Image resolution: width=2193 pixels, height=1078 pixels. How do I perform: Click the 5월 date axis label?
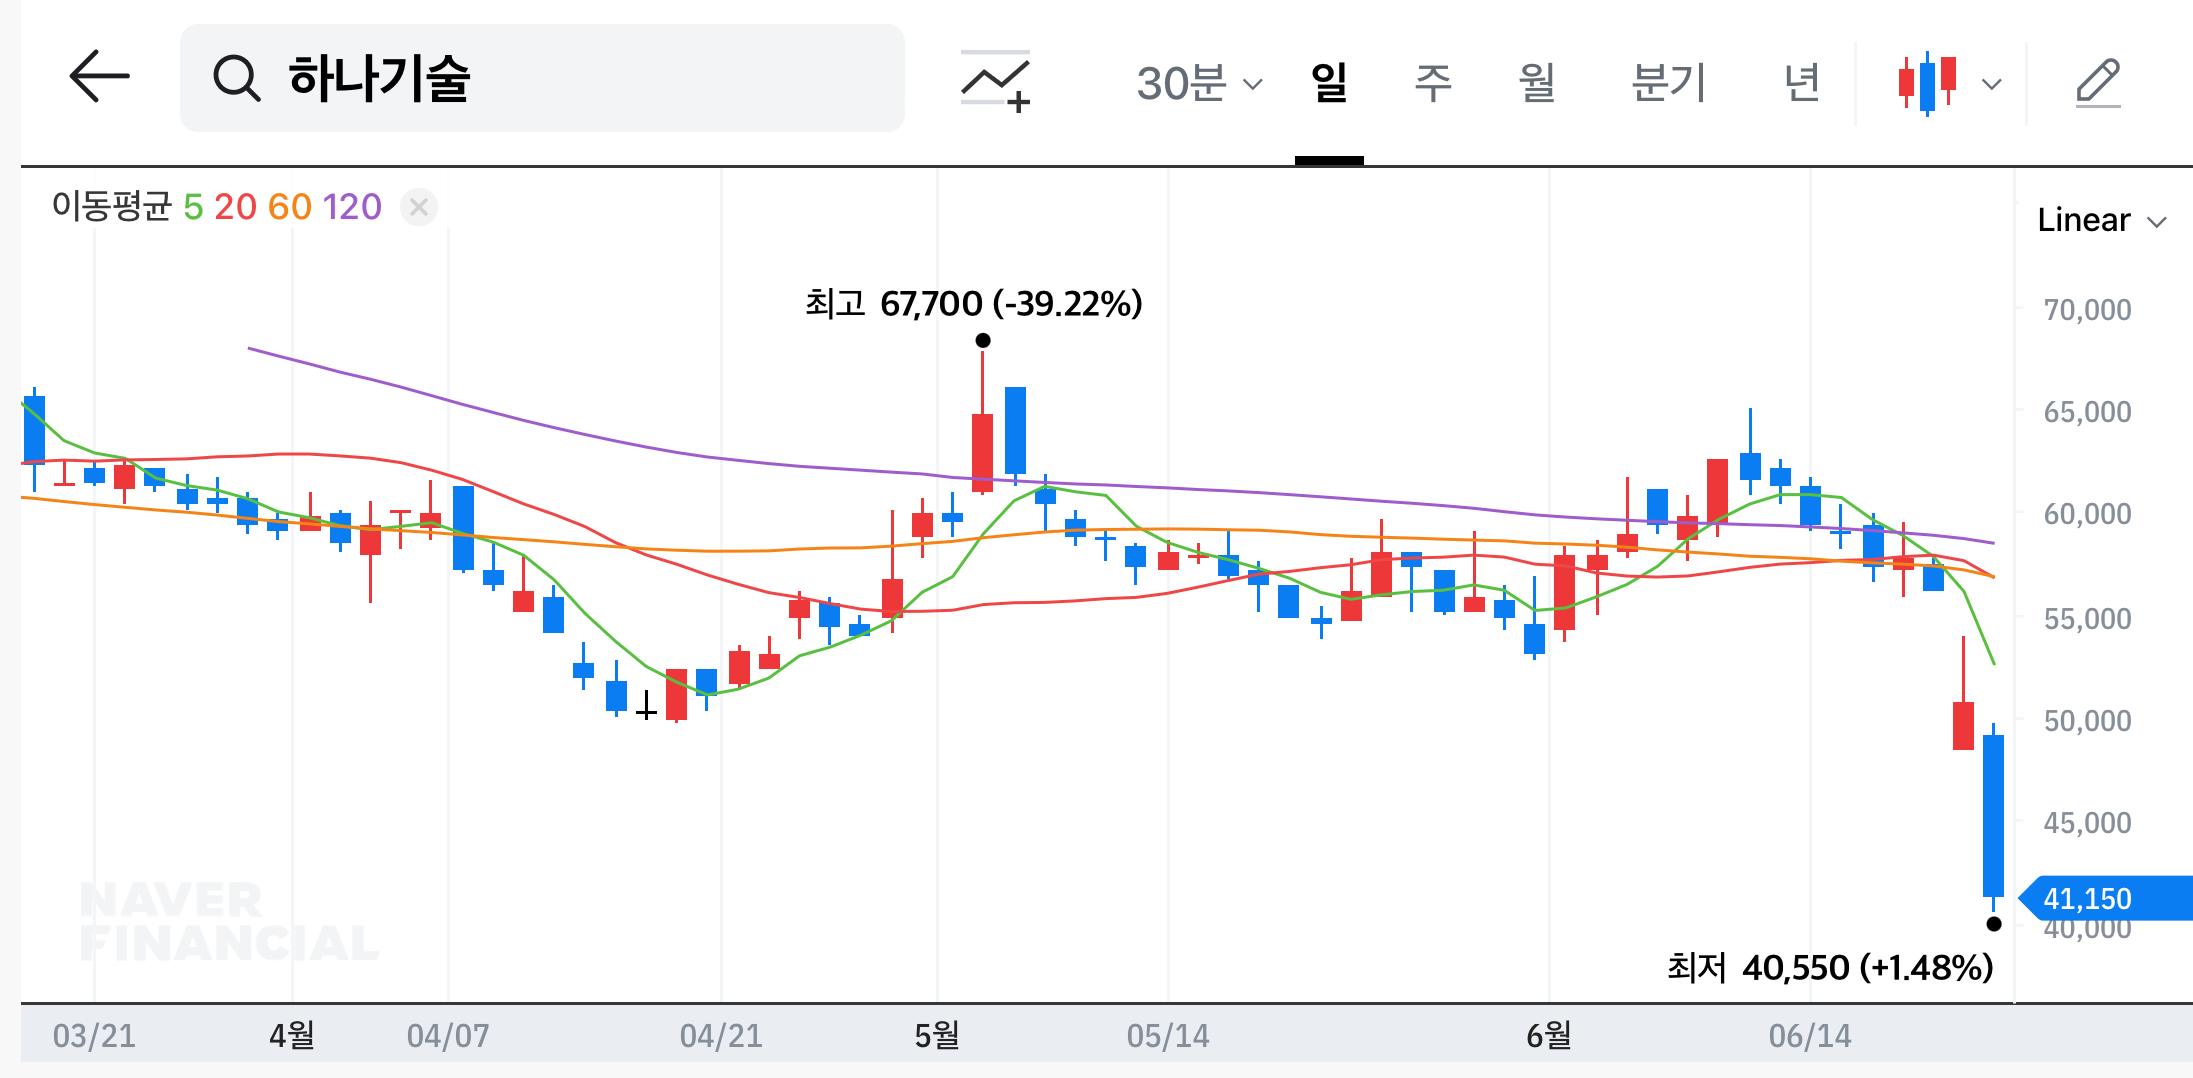pos(937,1036)
